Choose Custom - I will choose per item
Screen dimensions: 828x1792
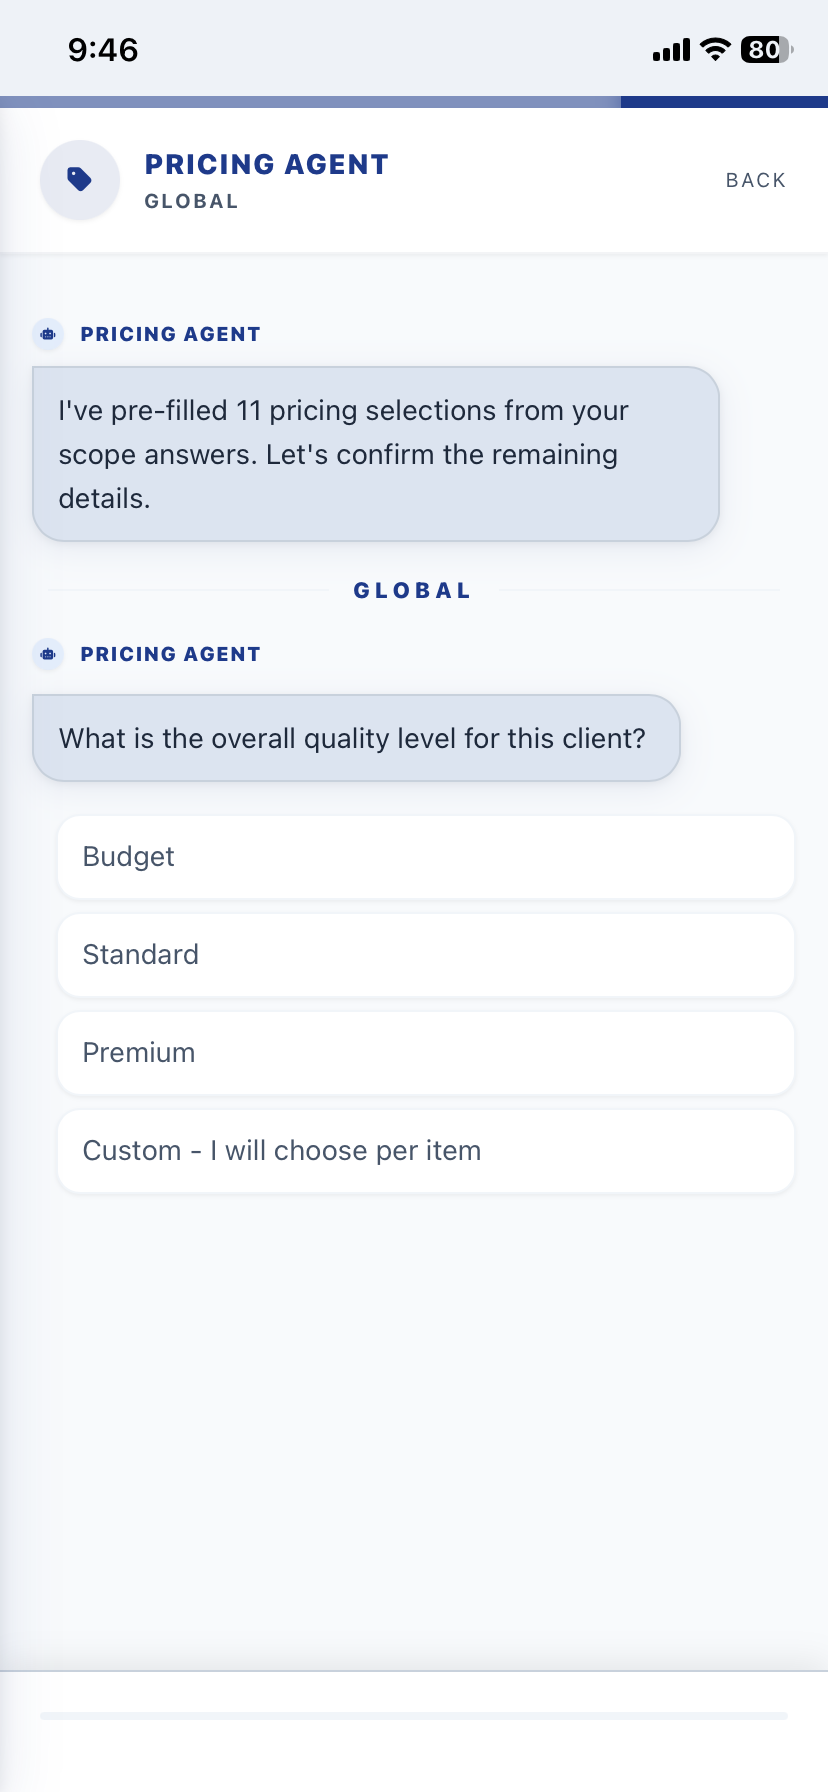[x=425, y=1150]
